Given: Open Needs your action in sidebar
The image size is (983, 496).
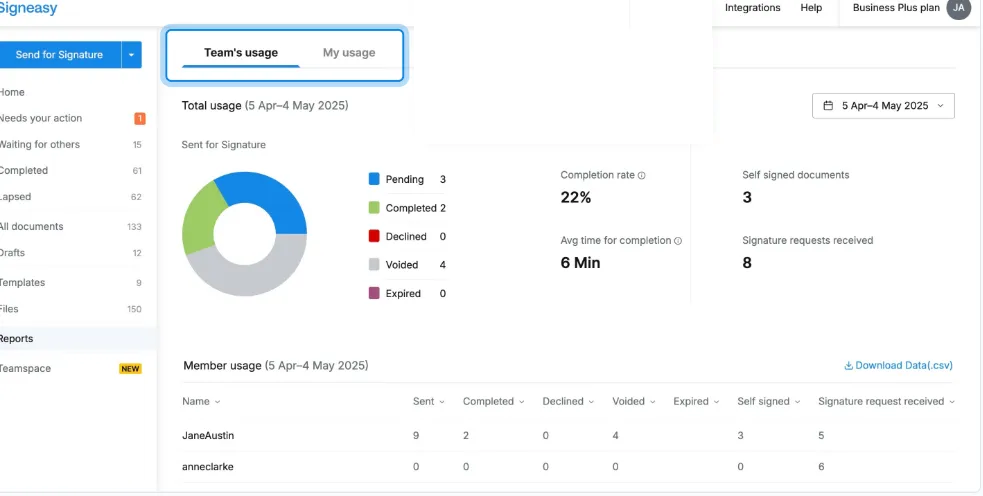Looking at the screenshot, I should [41, 119].
